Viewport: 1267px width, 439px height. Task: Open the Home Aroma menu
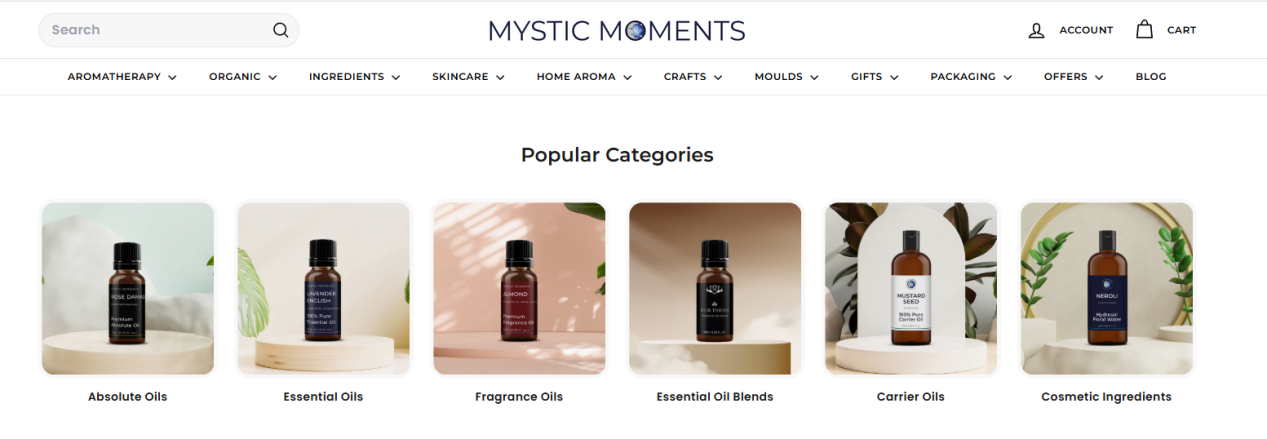point(583,77)
